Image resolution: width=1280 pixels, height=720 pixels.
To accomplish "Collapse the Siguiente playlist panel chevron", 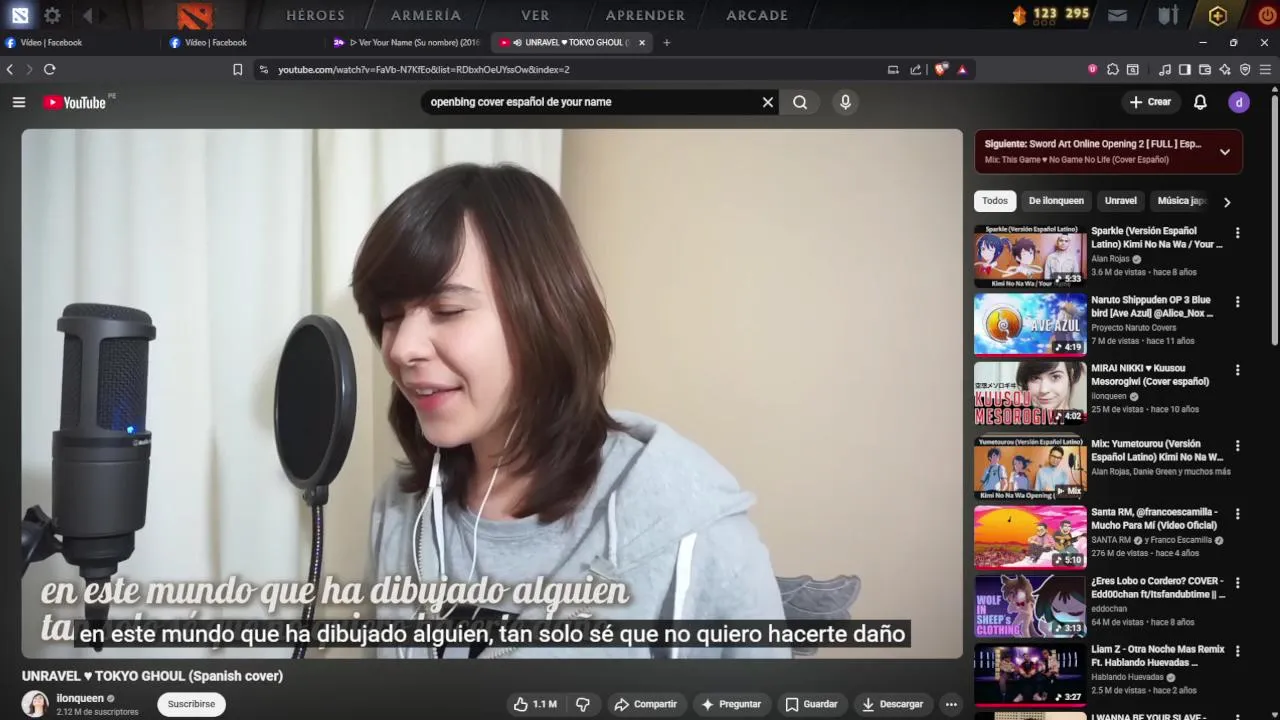I will [x=1225, y=152].
